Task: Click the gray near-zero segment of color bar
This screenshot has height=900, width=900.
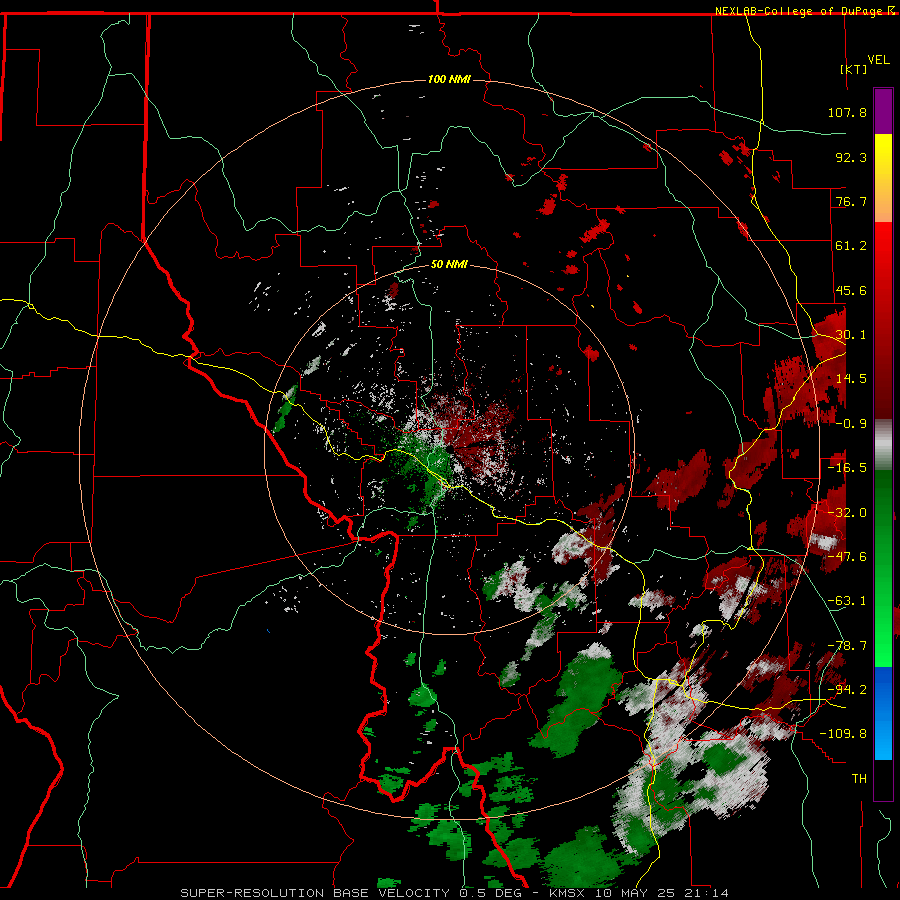Action: point(883,445)
